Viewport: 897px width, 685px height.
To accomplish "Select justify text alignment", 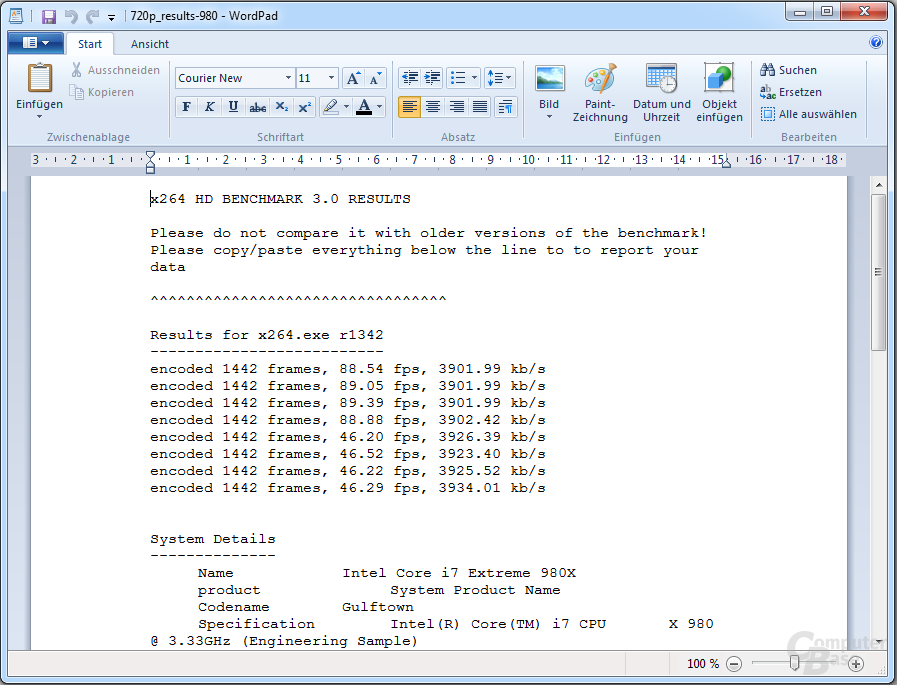I will point(479,106).
